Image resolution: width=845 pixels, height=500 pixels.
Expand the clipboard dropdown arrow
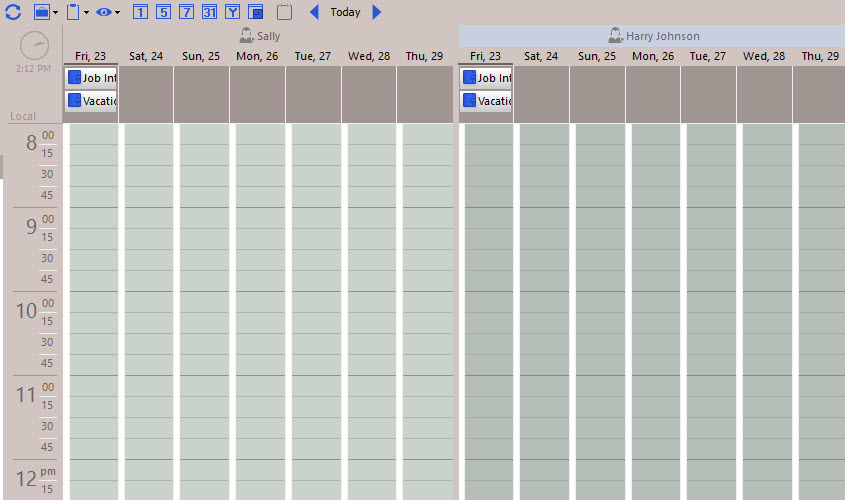(86, 13)
